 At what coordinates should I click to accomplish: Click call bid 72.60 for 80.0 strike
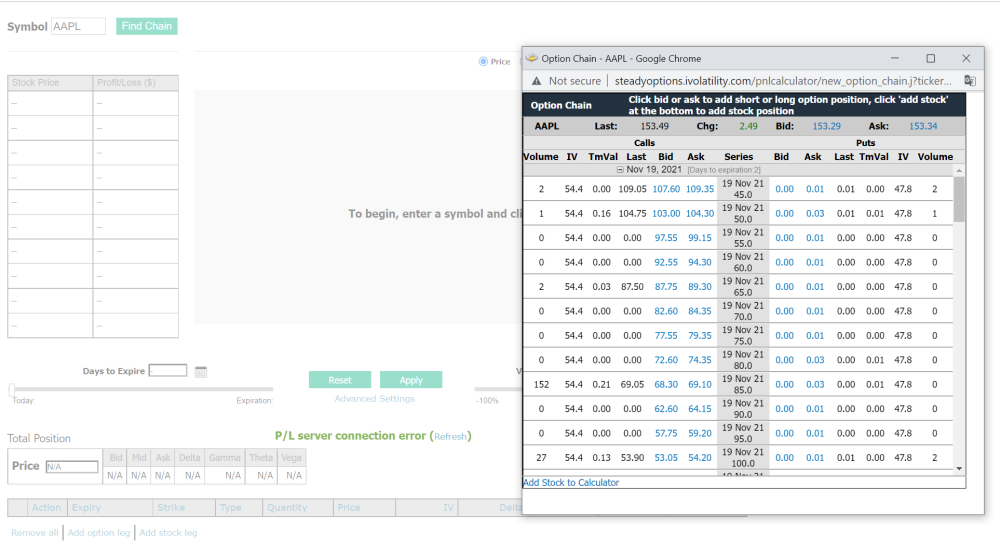(x=666, y=360)
